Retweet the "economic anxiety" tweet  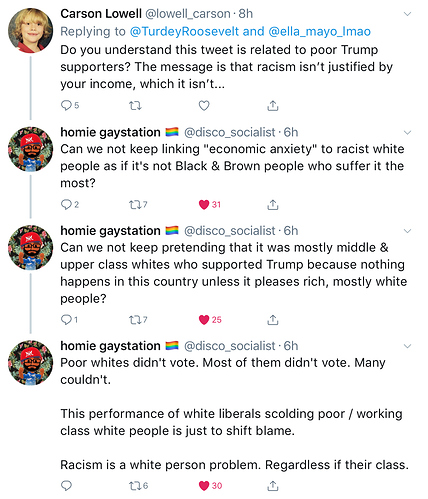[135, 204]
